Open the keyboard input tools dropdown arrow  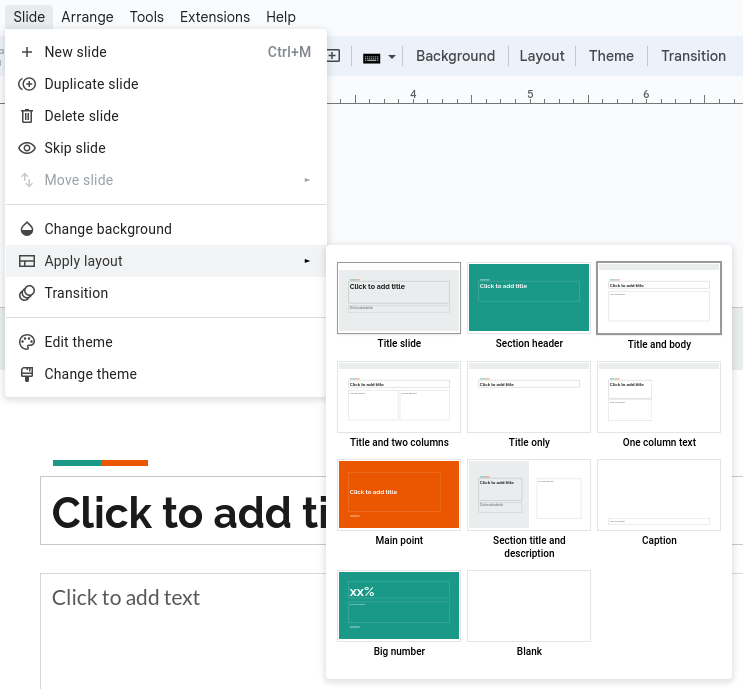click(x=392, y=57)
